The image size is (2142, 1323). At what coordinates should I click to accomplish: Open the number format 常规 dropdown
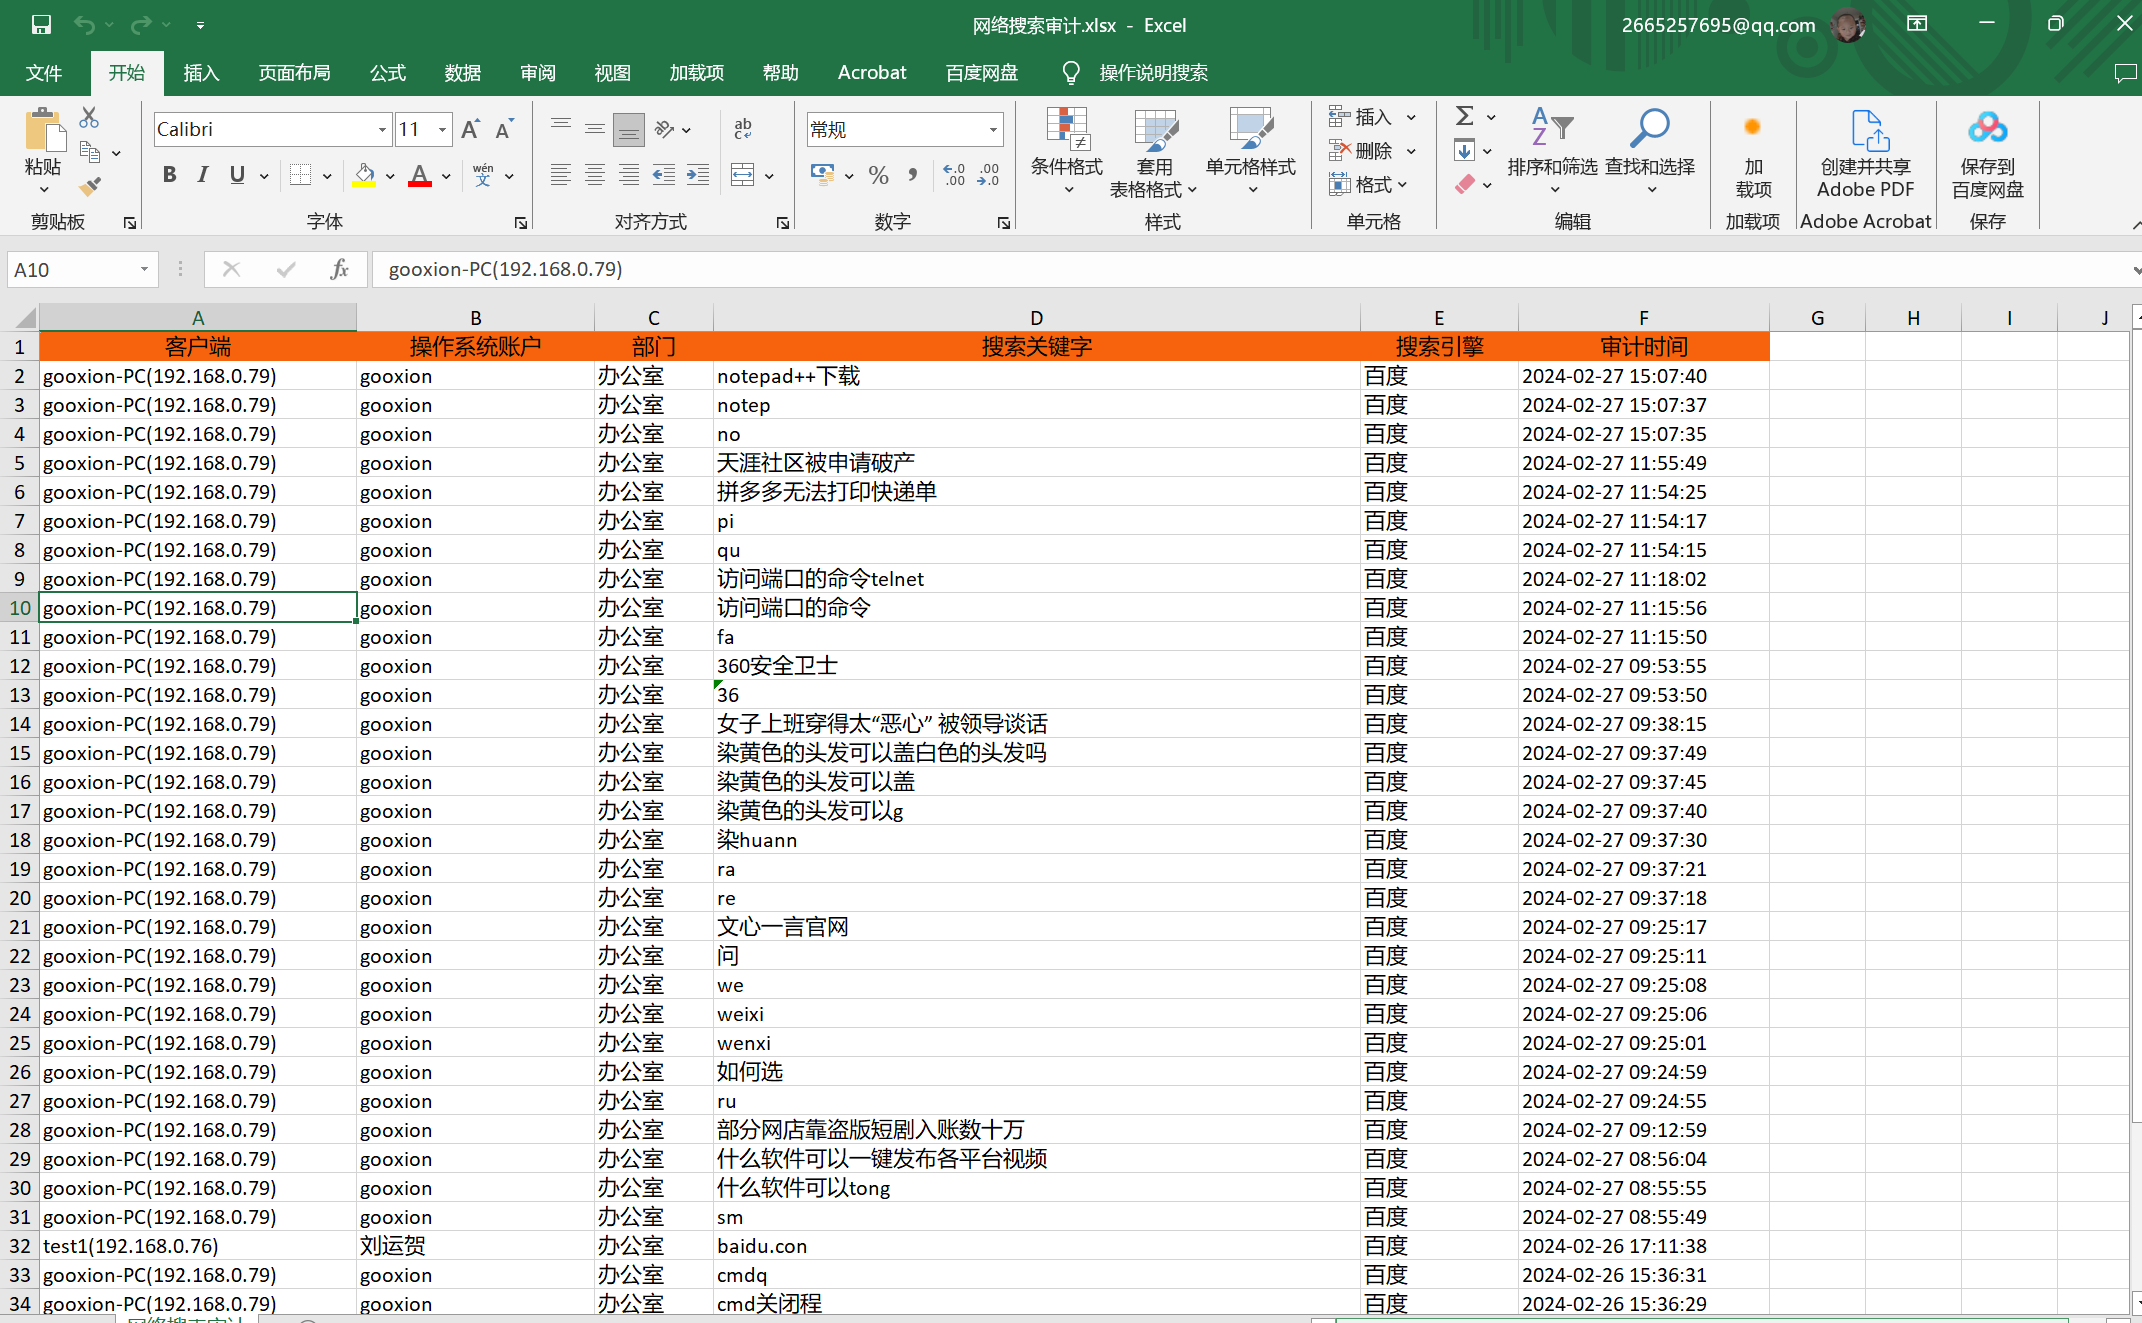[993, 130]
